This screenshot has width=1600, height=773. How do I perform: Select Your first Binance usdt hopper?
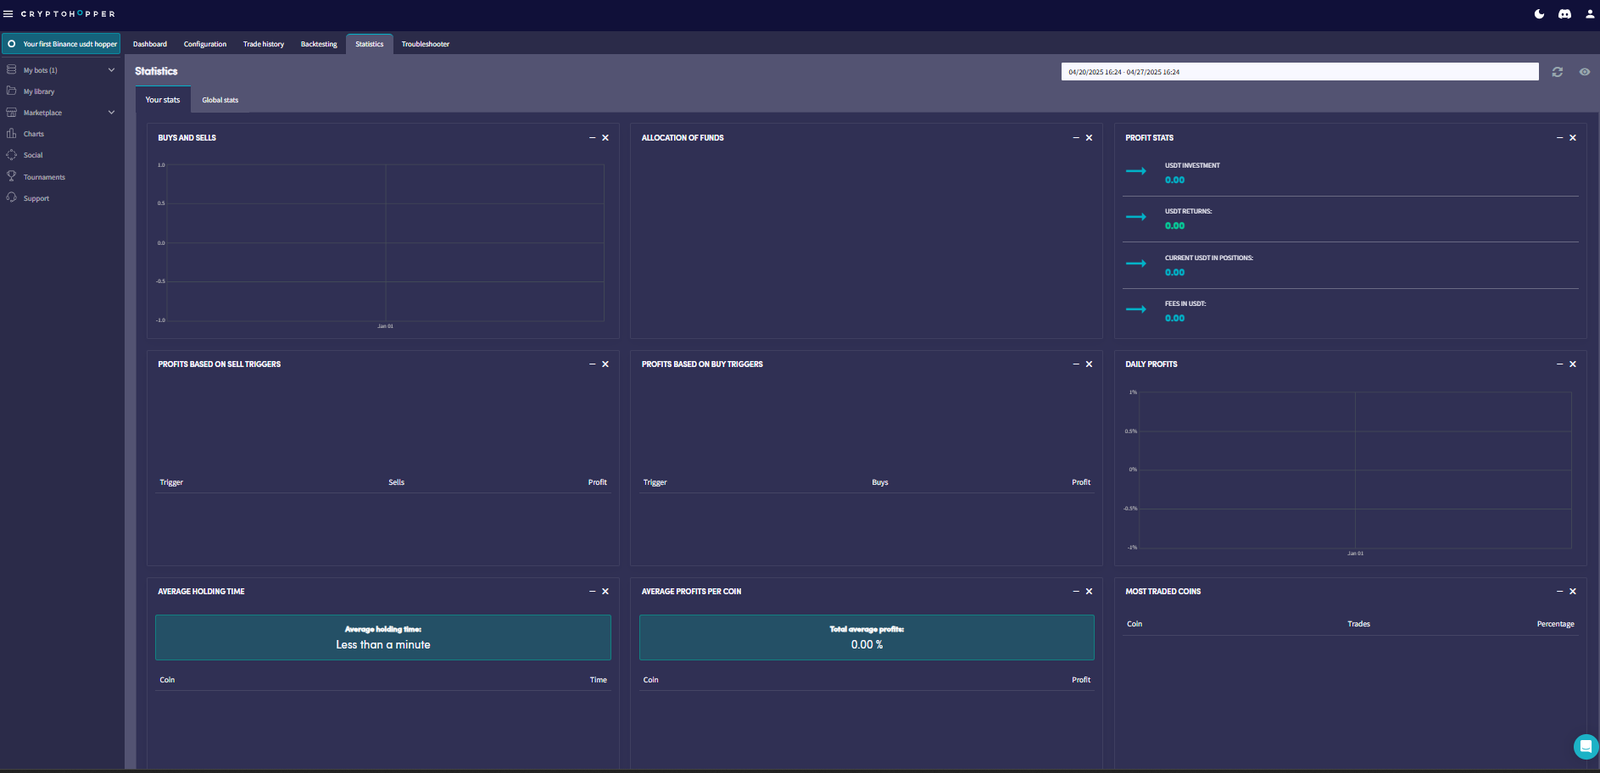(61, 44)
